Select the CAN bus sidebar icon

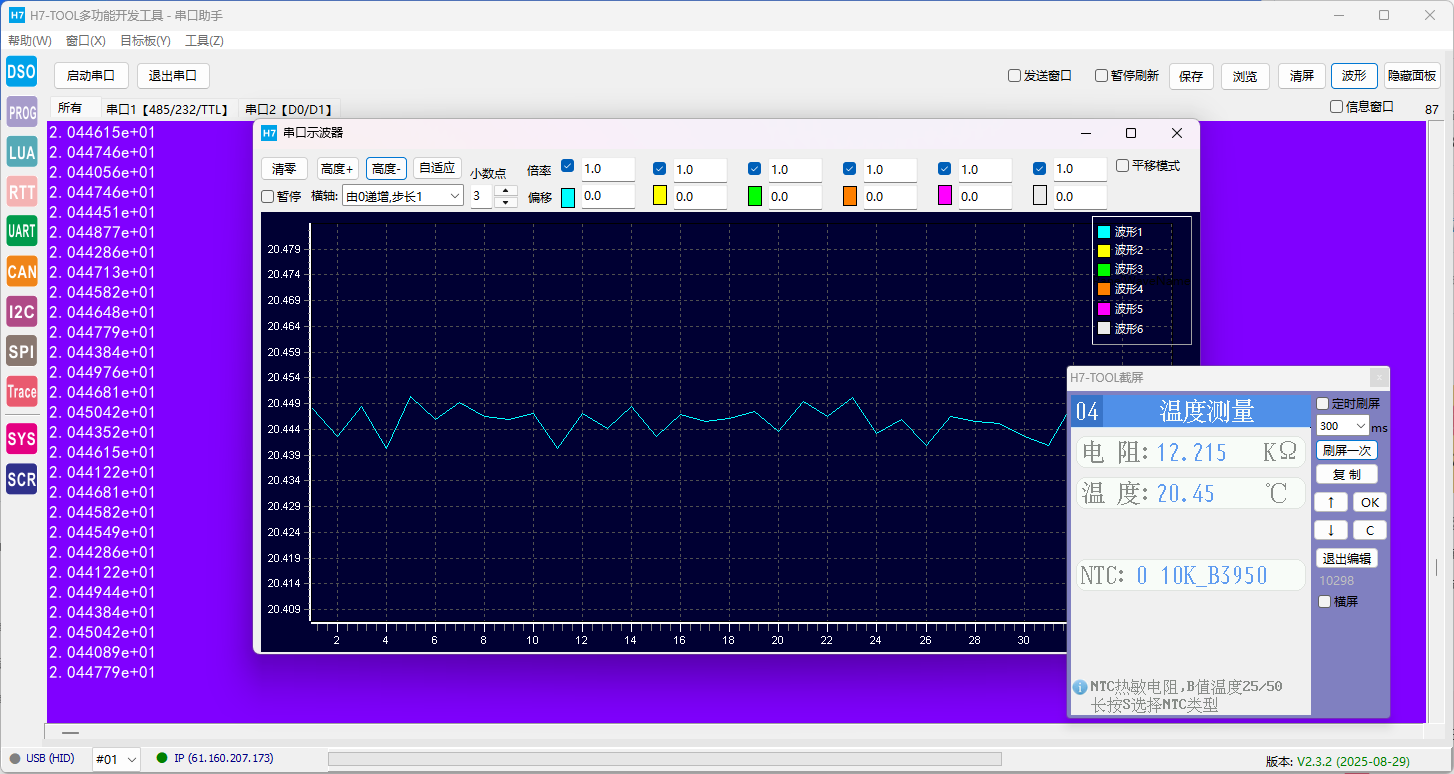click(22, 271)
